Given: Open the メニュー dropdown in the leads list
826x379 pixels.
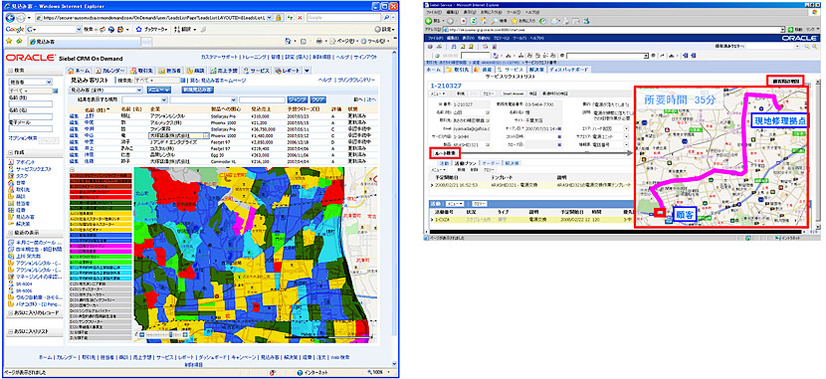Looking at the screenshot, I should (x=159, y=90).
